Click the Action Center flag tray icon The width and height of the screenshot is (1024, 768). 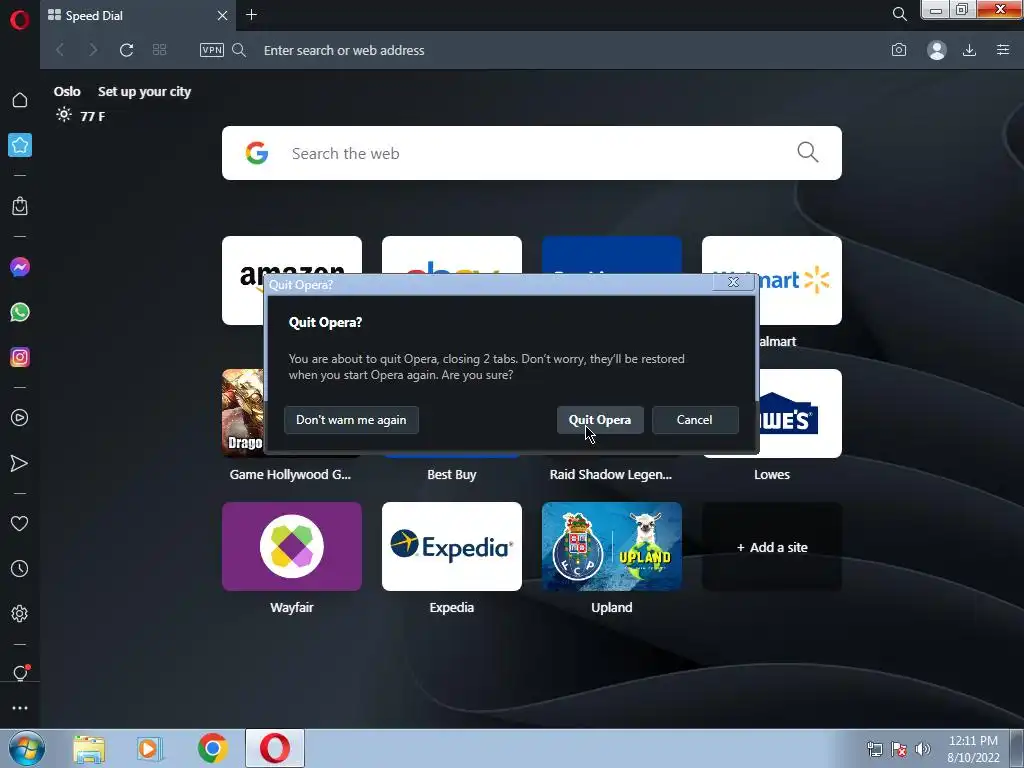[x=899, y=749]
